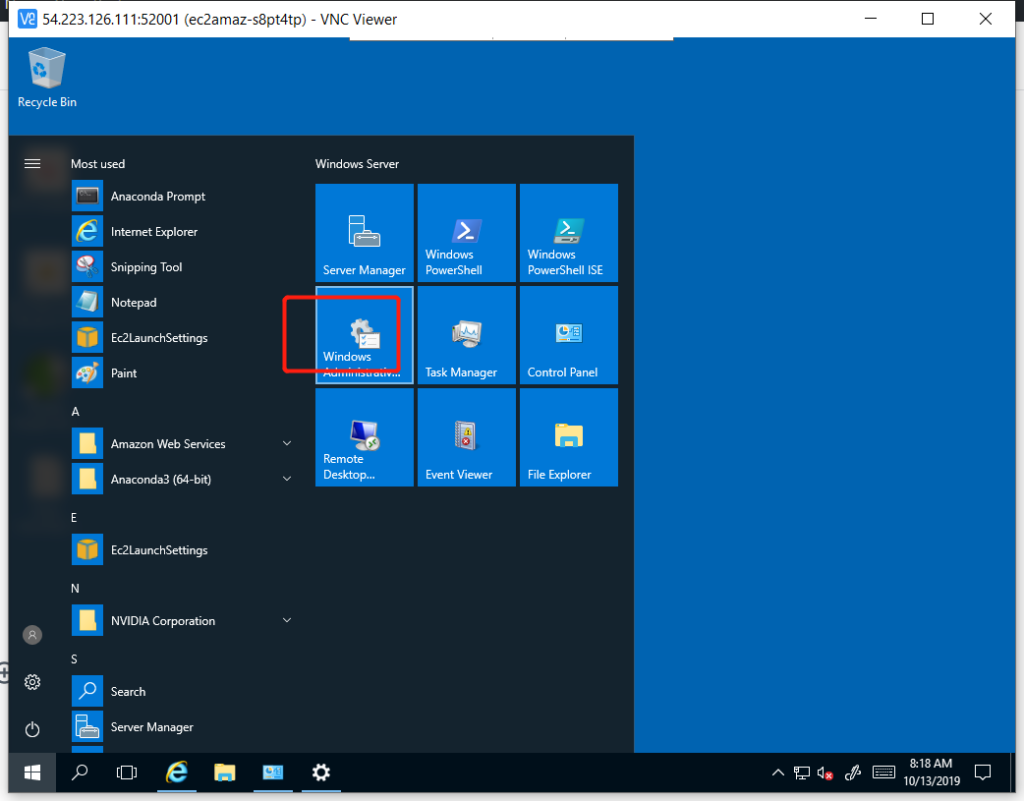This screenshot has height=801, width=1024.
Task: Launch the Task Manager tile
Action: tap(466, 335)
